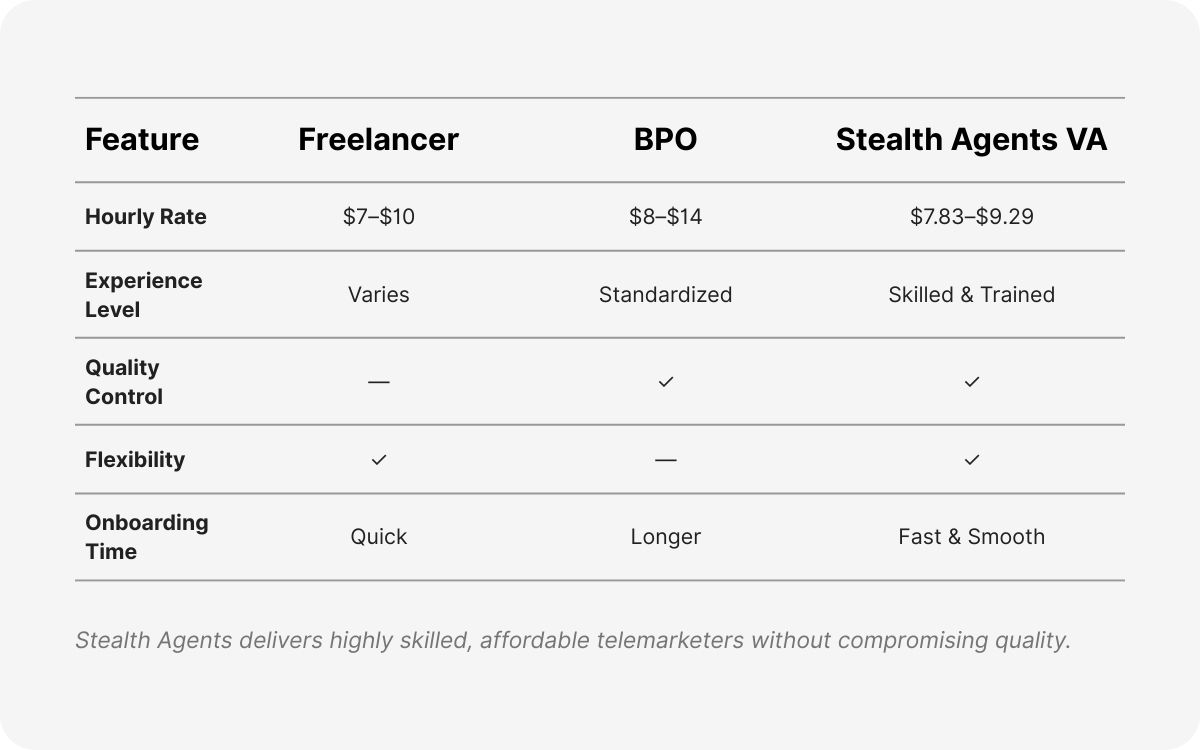Click the BPO Quality Control checkmark
Viewport: 1200px width, 750px height.
tap(666, 382)
